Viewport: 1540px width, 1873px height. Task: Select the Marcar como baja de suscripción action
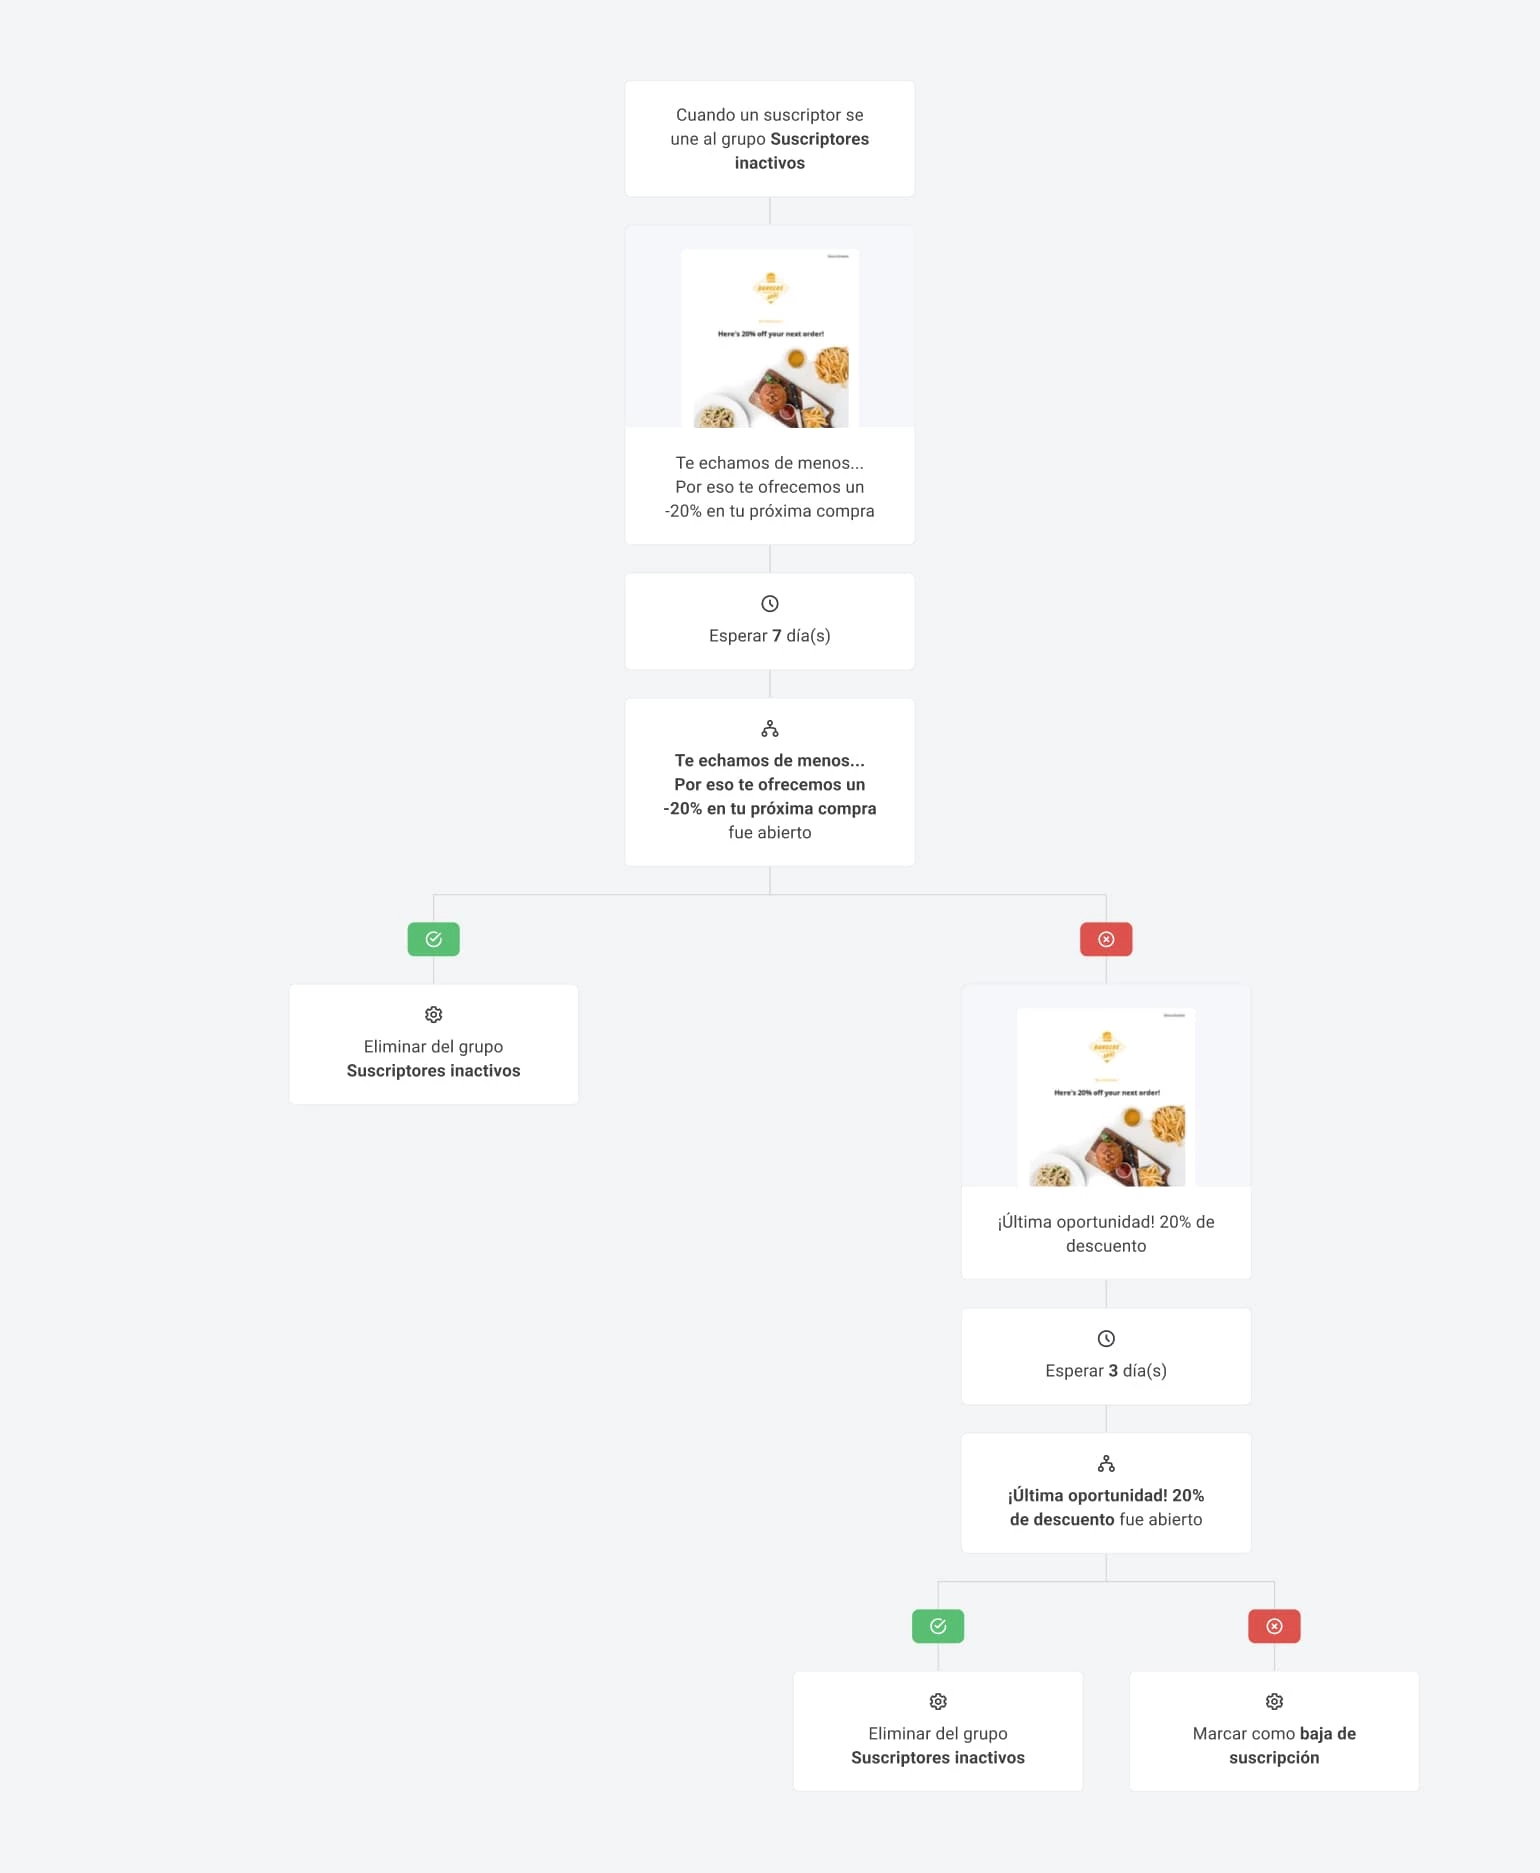[x=1273, y=1745]
